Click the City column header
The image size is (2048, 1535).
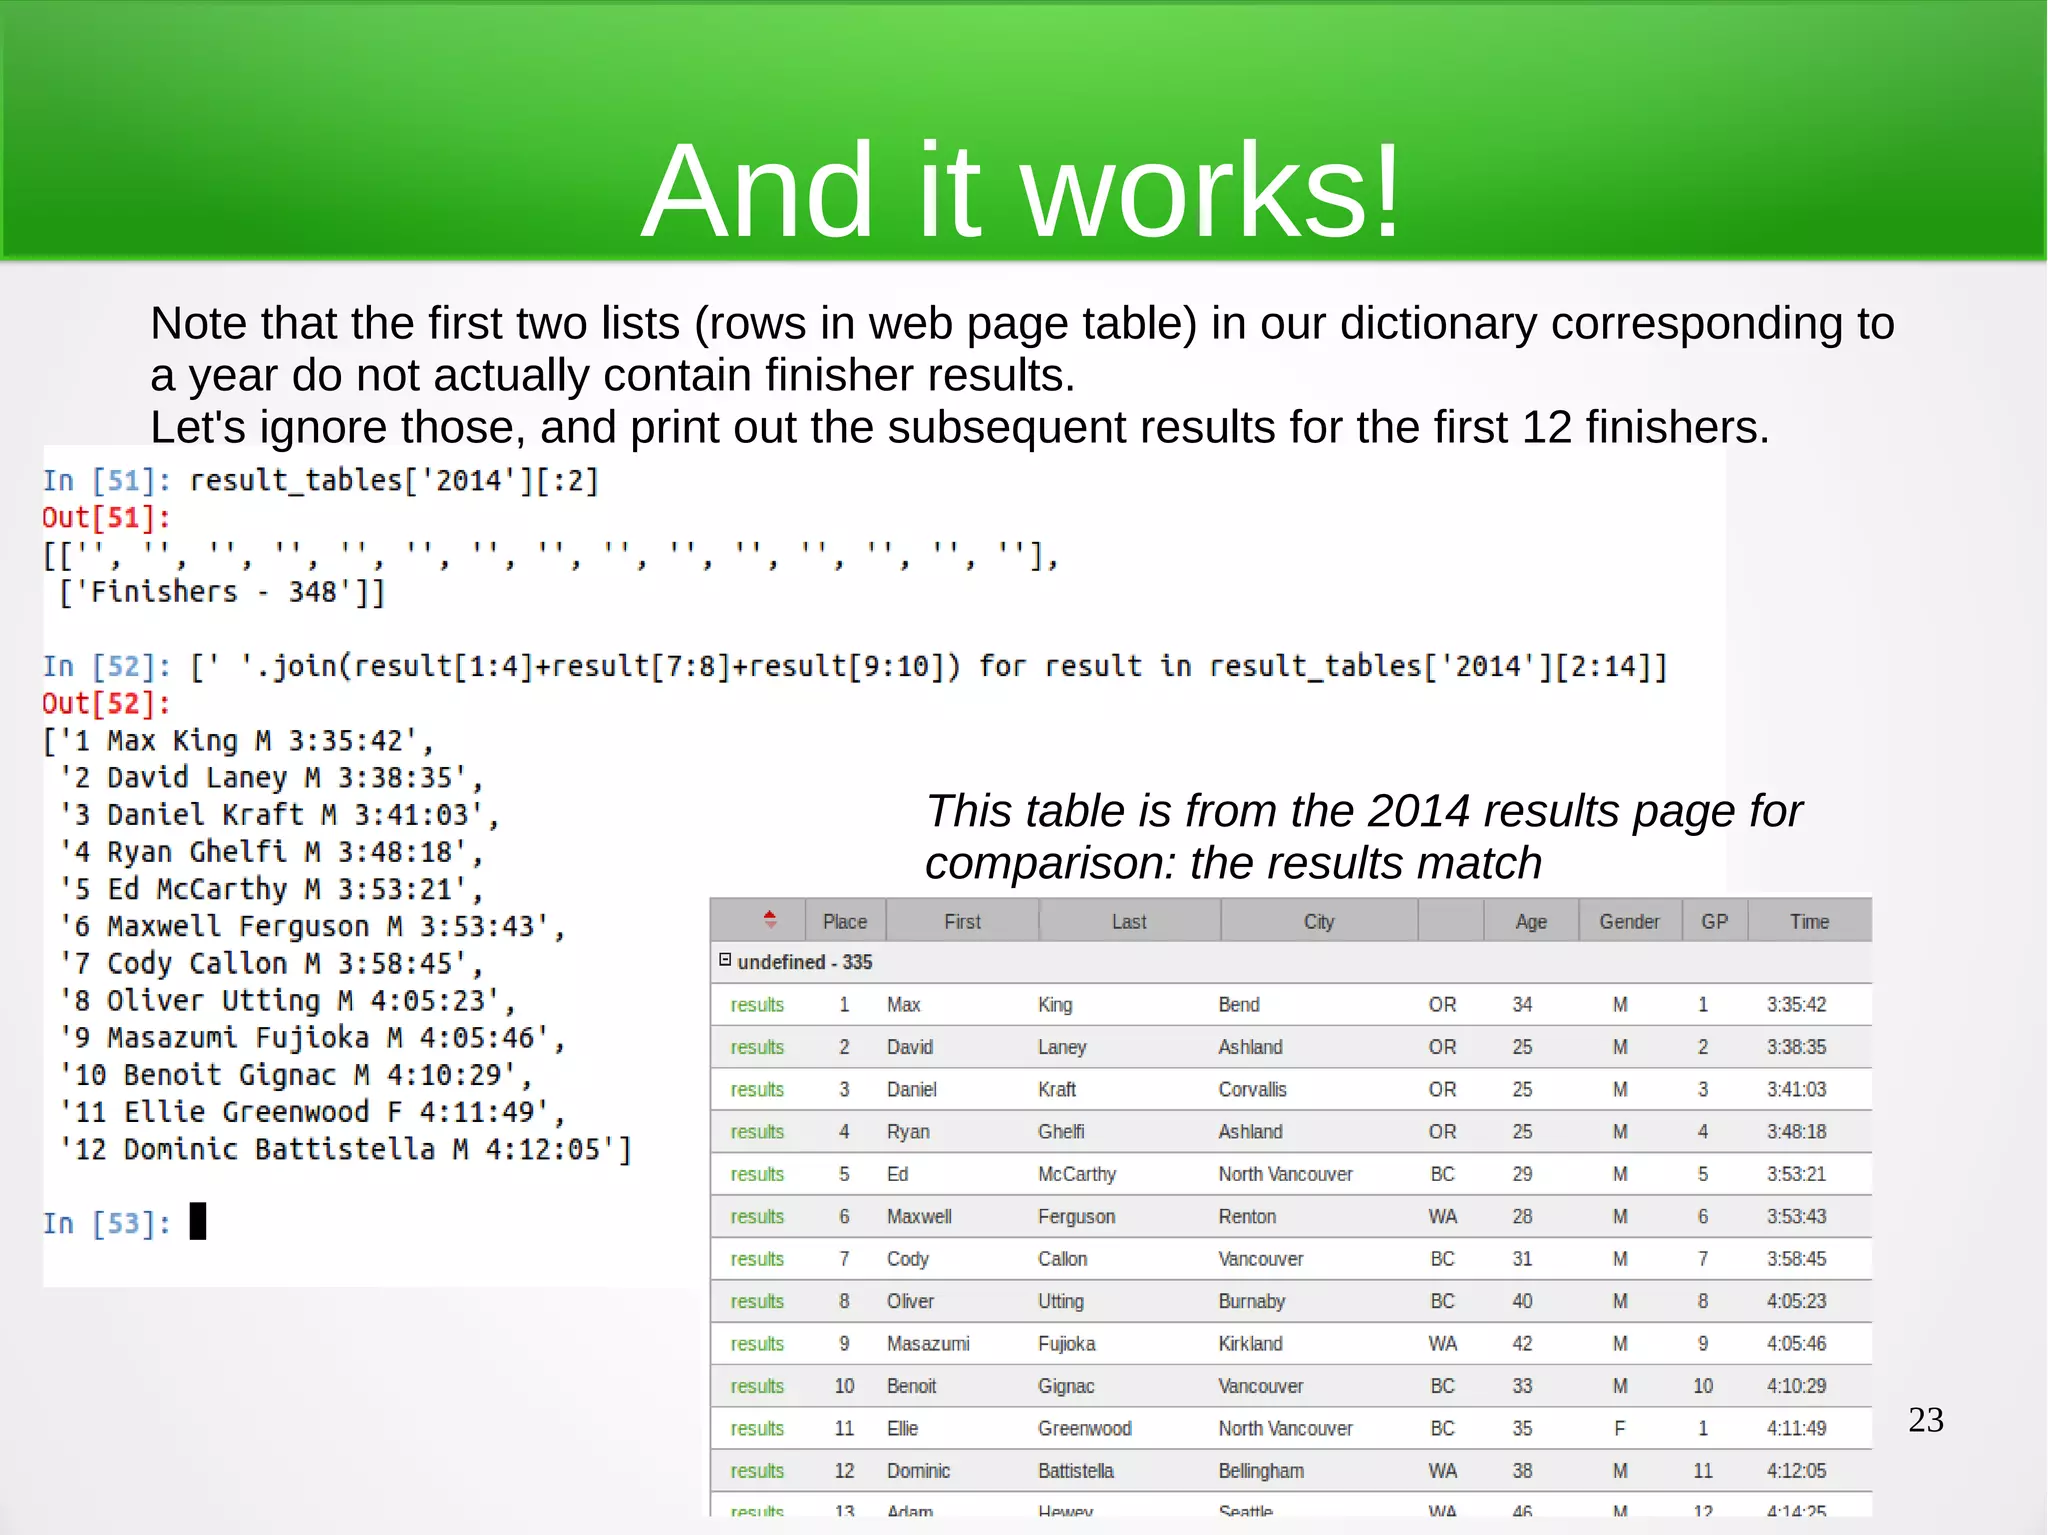(x=1318, y=922)
